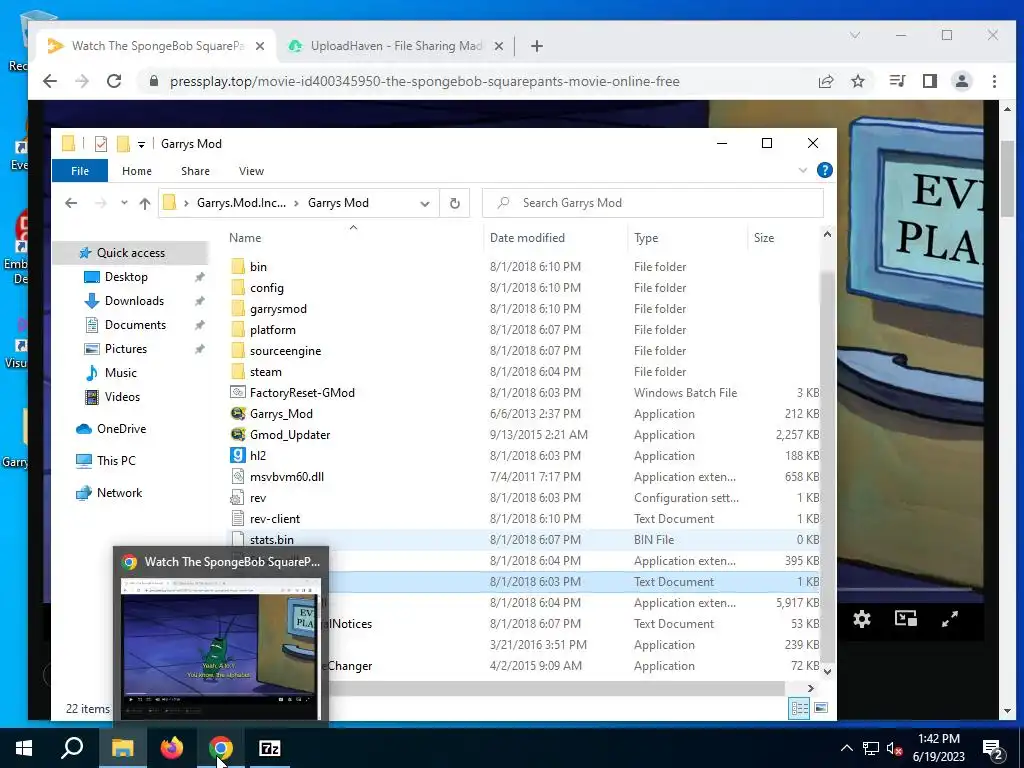Select the rev configuration file
This screenshot has height=768, width=1024.
257,498
